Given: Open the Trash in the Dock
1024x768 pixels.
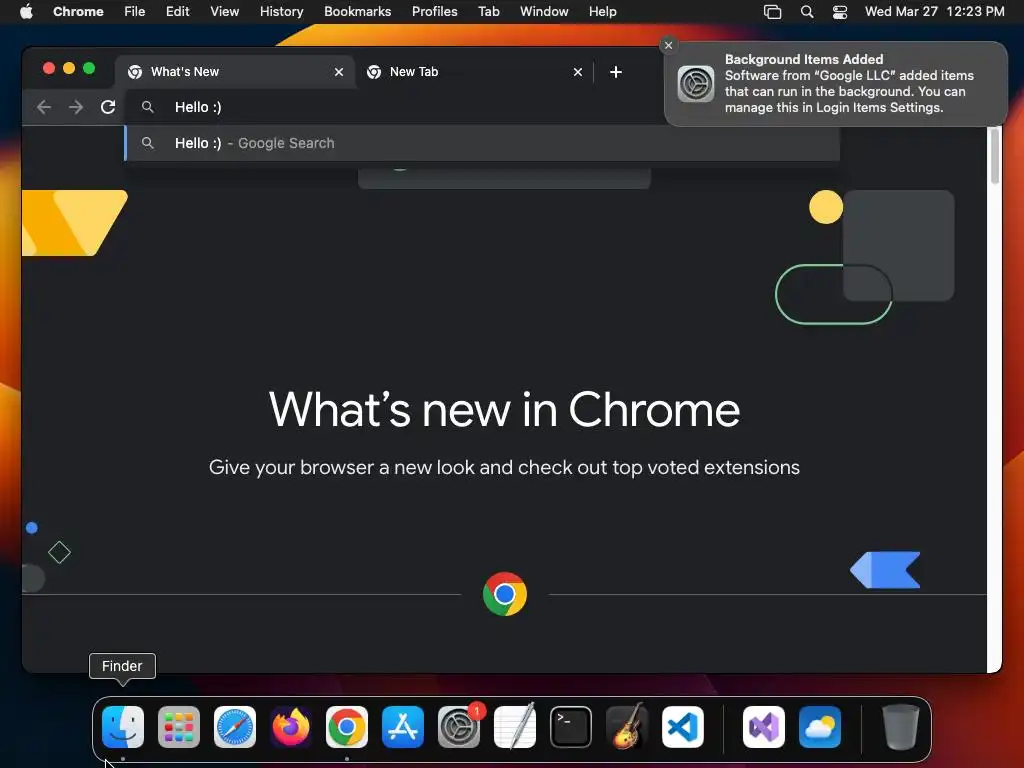Looking at the screenshot, I should click(x=901, y=727).
